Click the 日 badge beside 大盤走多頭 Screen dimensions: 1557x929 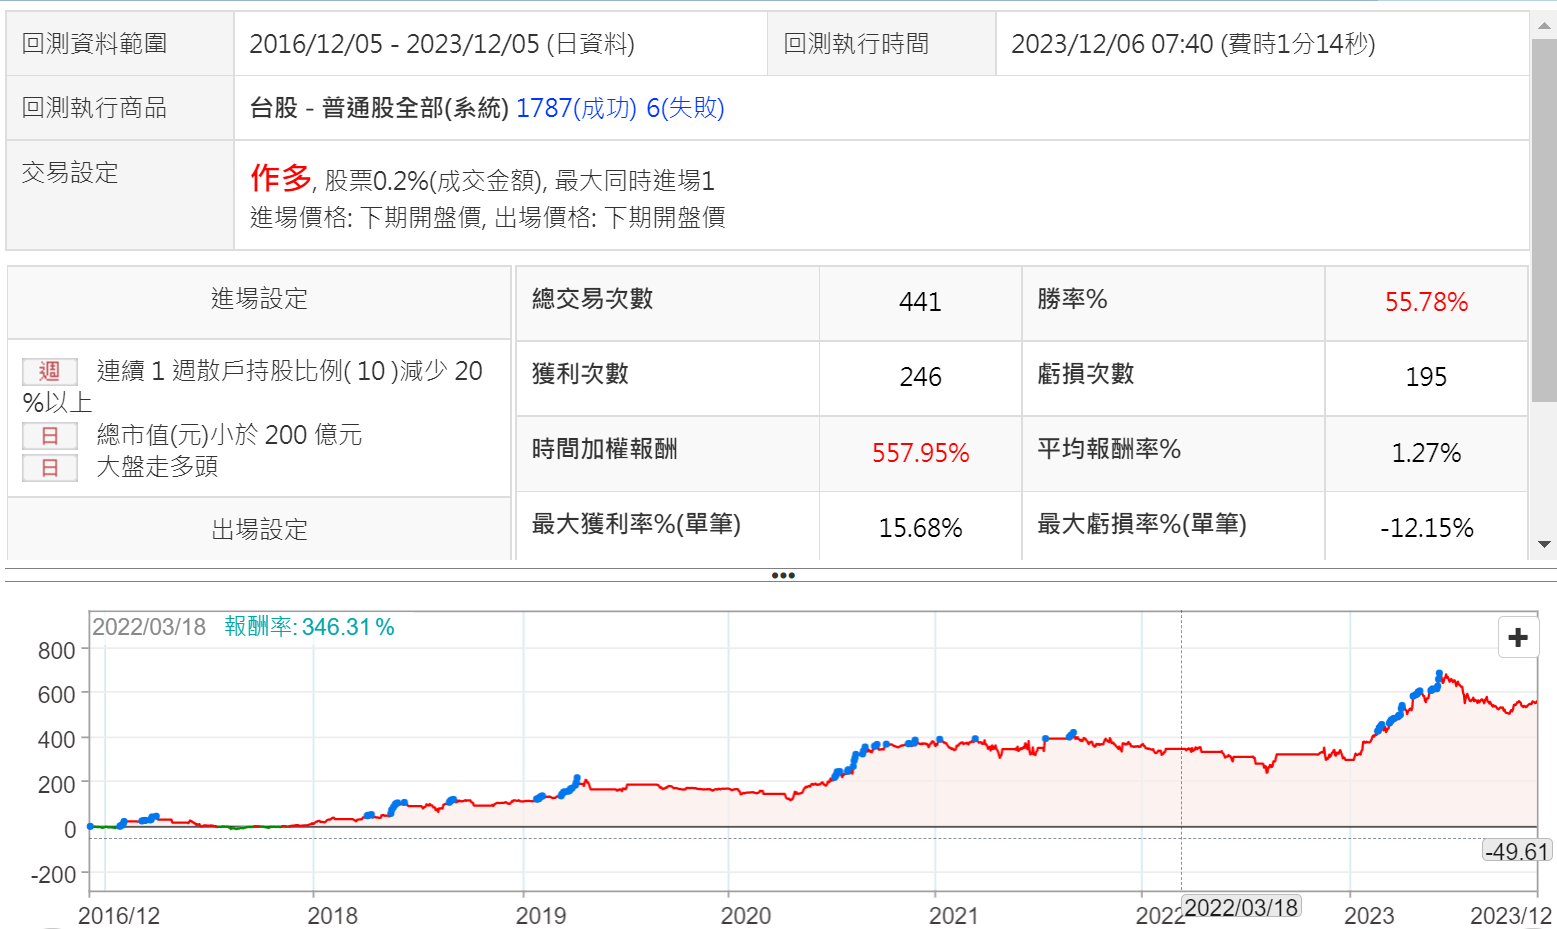pos(50,468)
